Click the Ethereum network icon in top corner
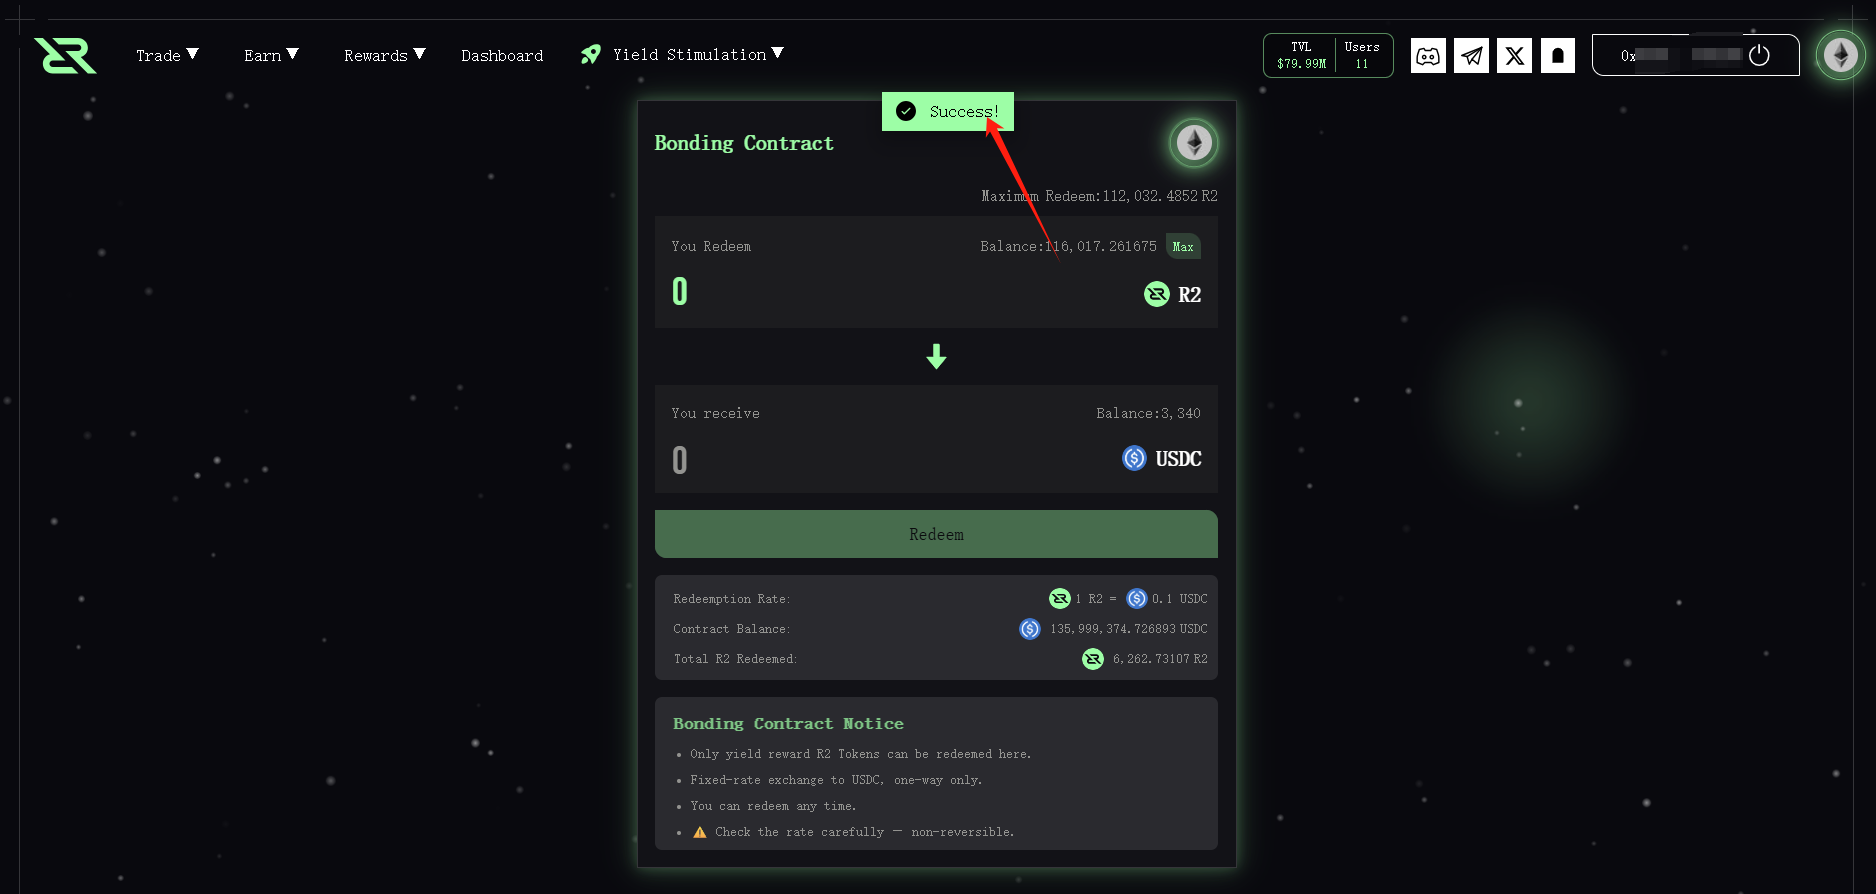Viewport: 1876px width, 894px height. coord(1840,55)
